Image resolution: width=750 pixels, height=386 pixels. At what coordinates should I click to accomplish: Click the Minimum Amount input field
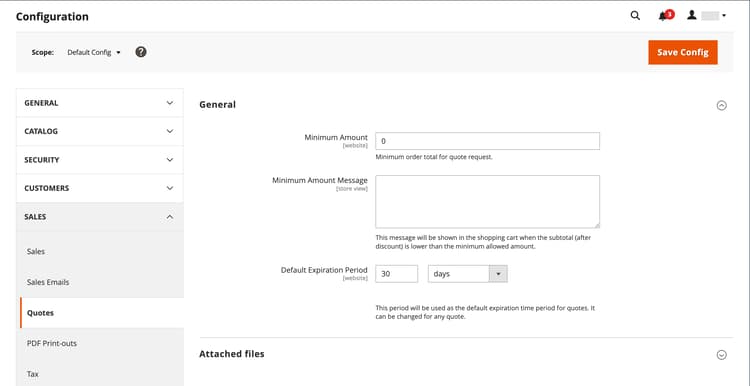(x=487, y=141)
